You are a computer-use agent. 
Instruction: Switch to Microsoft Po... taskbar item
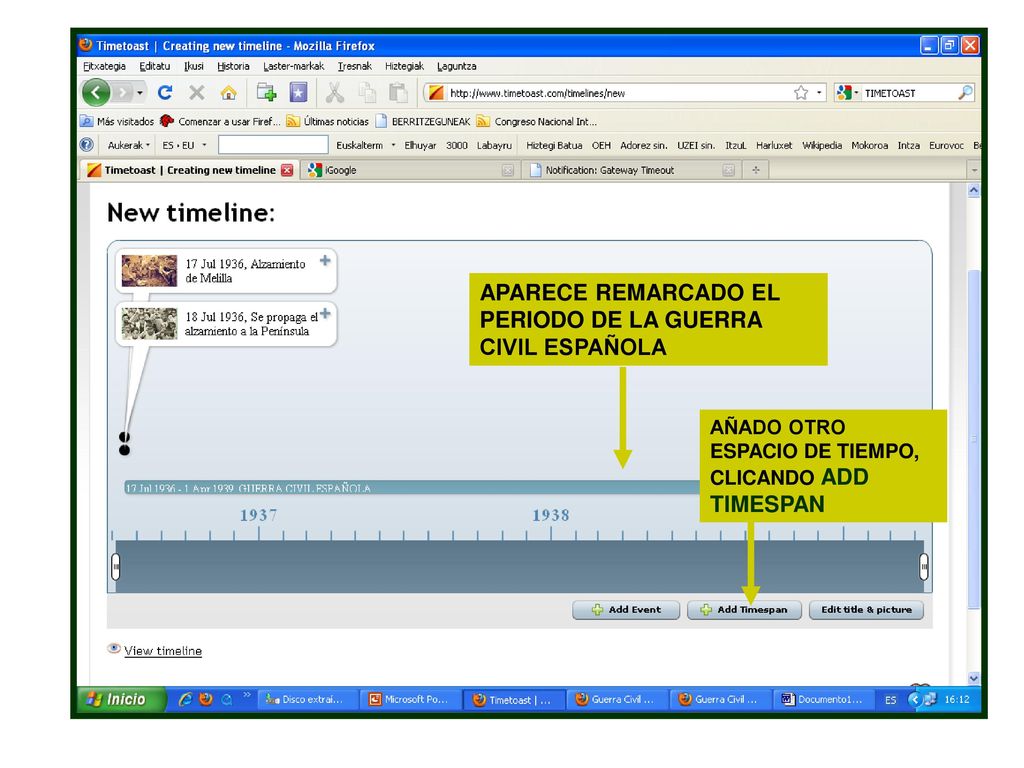[x=409, y=699]
